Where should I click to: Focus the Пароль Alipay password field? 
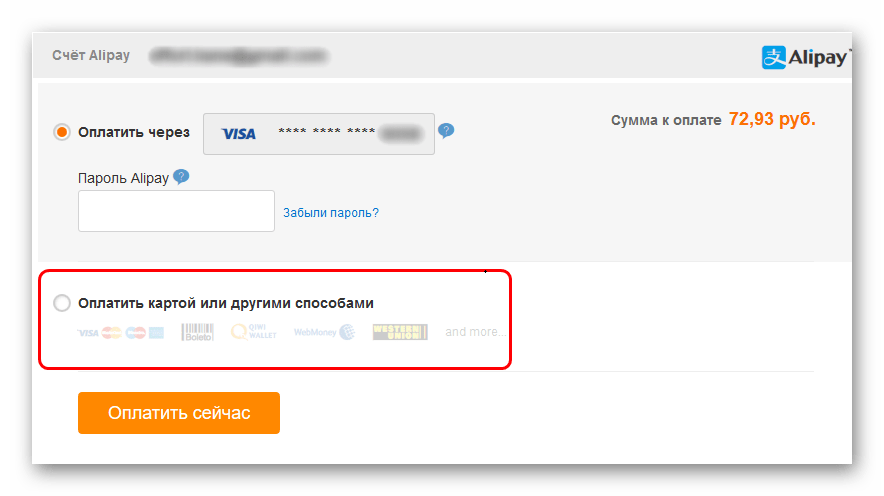pyautogui.click(x=176, y=211)
